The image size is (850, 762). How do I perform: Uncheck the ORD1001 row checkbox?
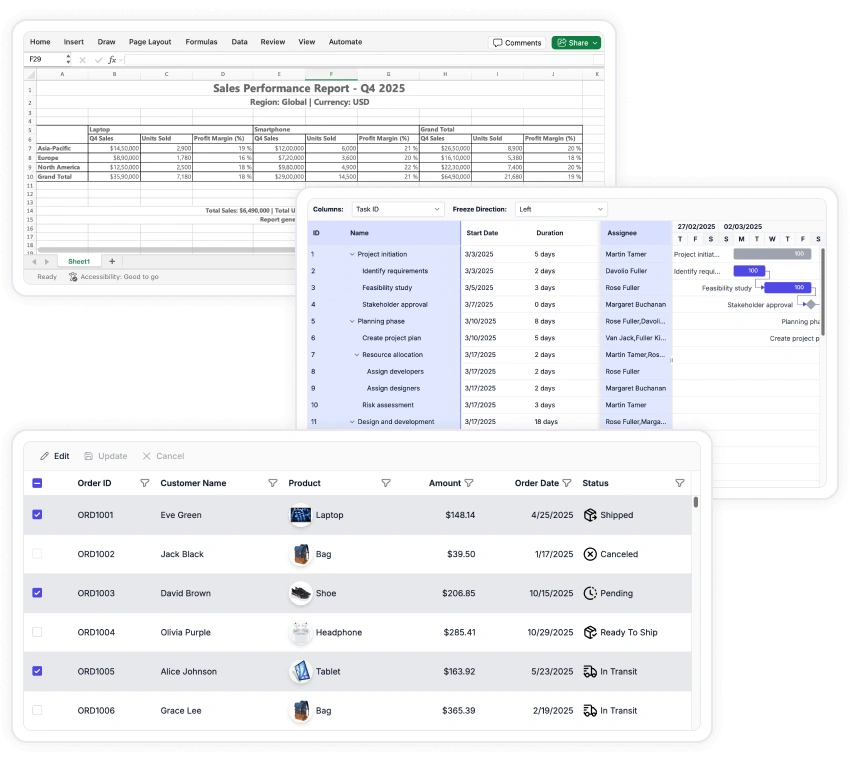(37, 515)
